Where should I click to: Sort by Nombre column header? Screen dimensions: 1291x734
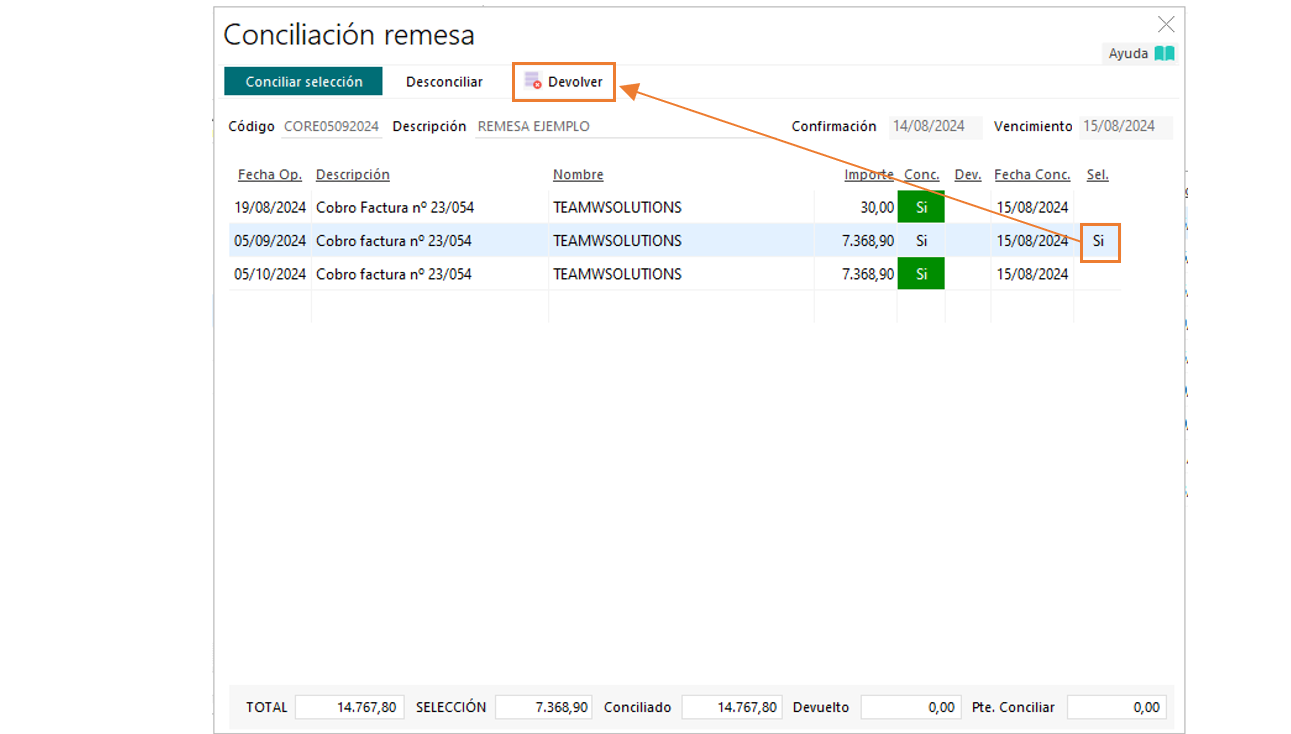click(x=578, y=175)
